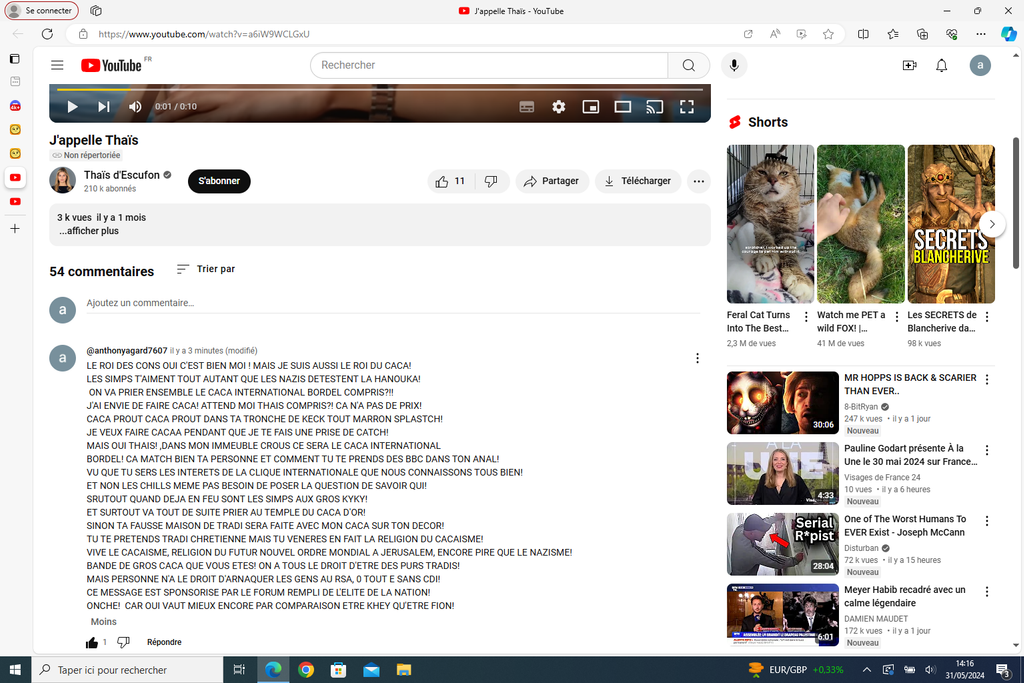The width and height of the screenshot is (1024, 683).
Task: Open Thaïs d'Escufon channel name
Action: (x=121, y=175)
